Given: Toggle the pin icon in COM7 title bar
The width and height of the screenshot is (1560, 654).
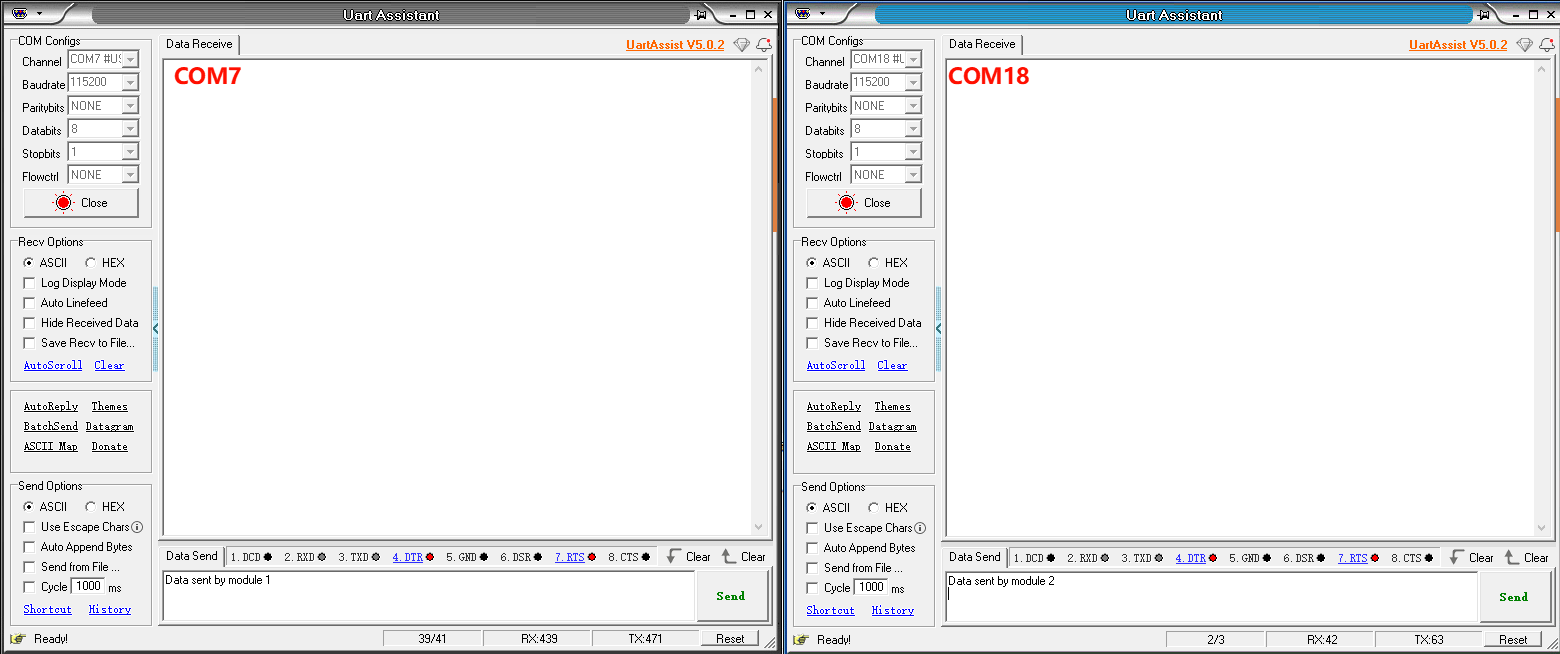Looking at the screenshot, I should click(x=701, y=15).
